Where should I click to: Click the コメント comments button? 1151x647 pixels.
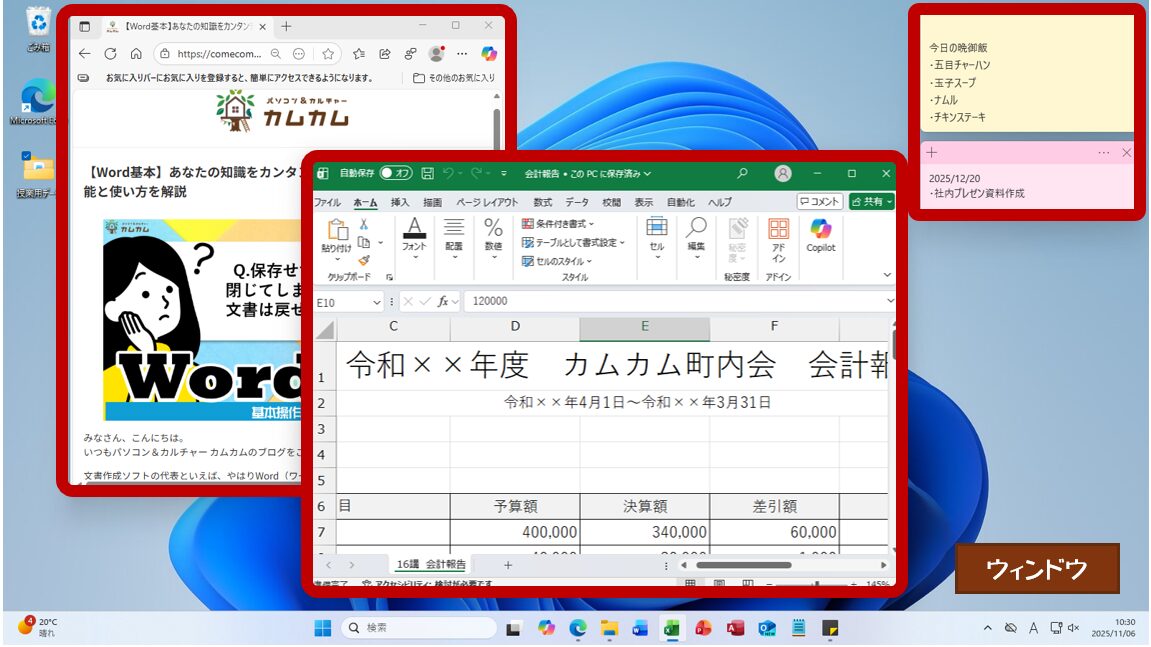(820, 202)
